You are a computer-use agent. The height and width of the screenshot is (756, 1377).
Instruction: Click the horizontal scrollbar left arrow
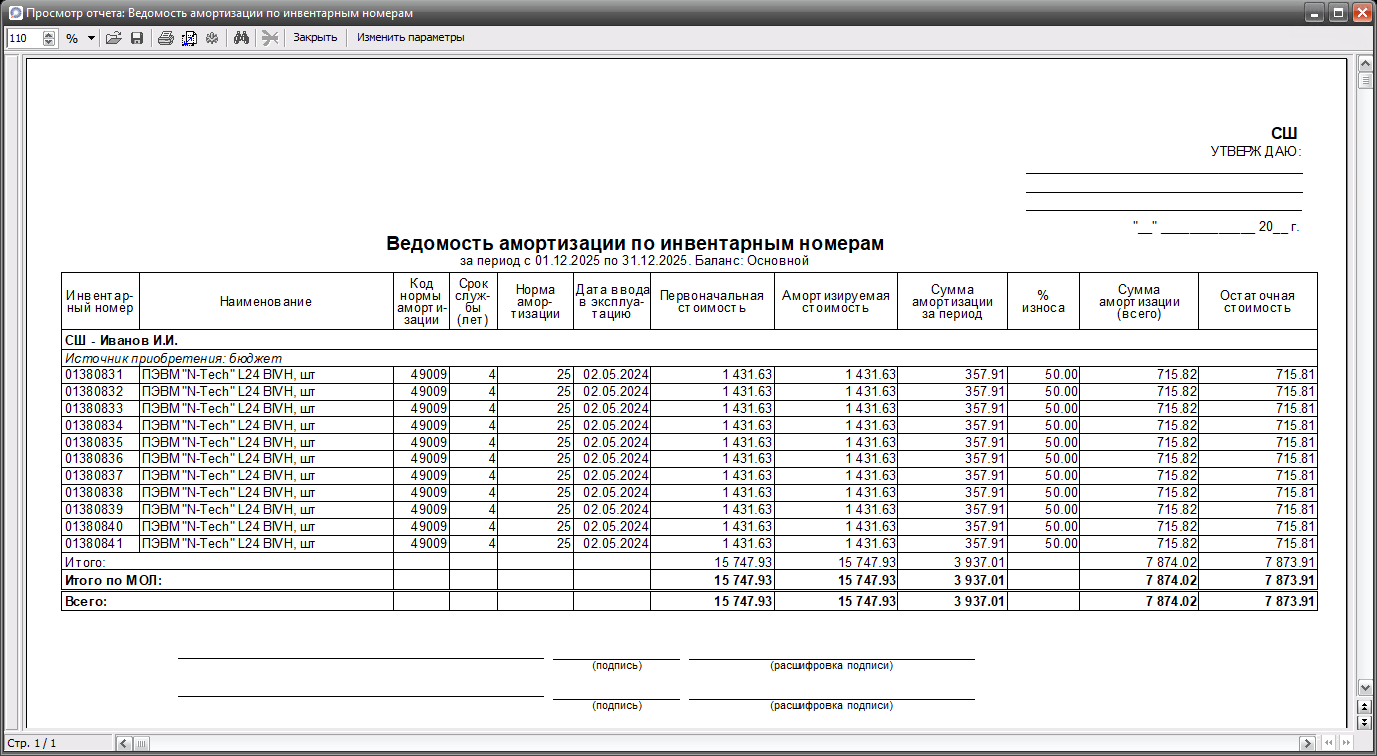(x=125, y=743)
